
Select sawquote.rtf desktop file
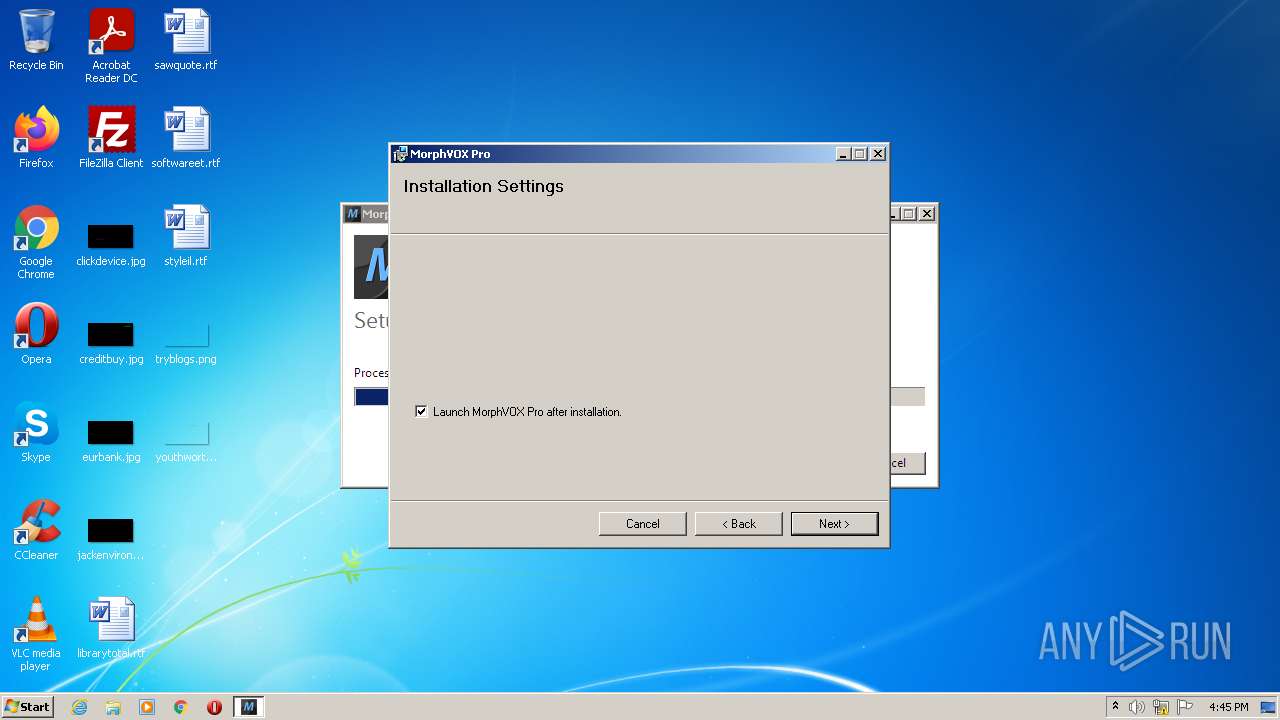[x=186, y=40]
